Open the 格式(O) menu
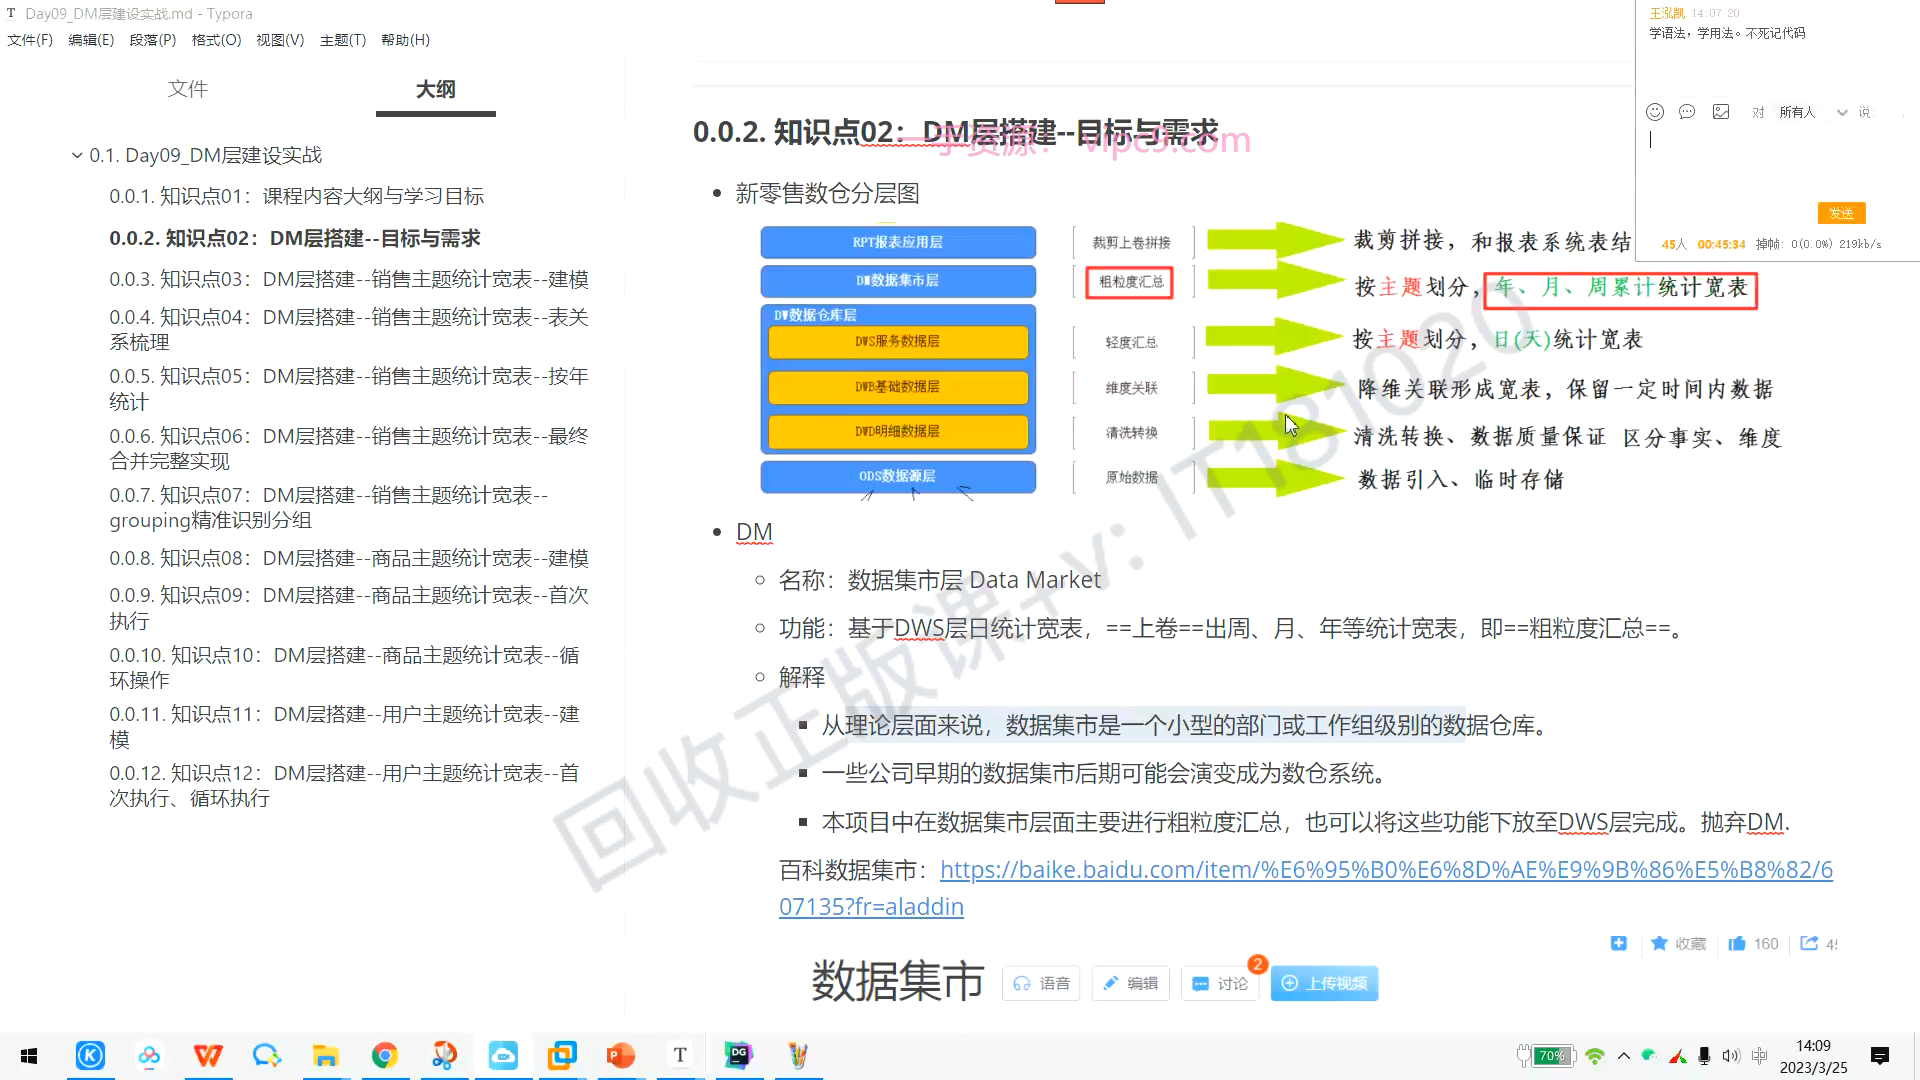Image resolution: width=1920 pixels, height=1080 pixels. coord(216,40)
